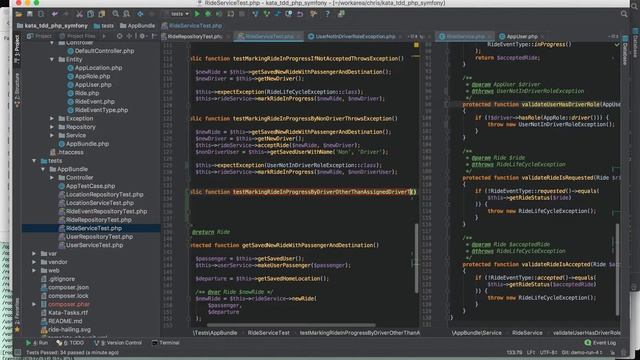This screenshot has height=360, width=640.
Task: Click Run with Coverage icon
Action: pos(219,14)
